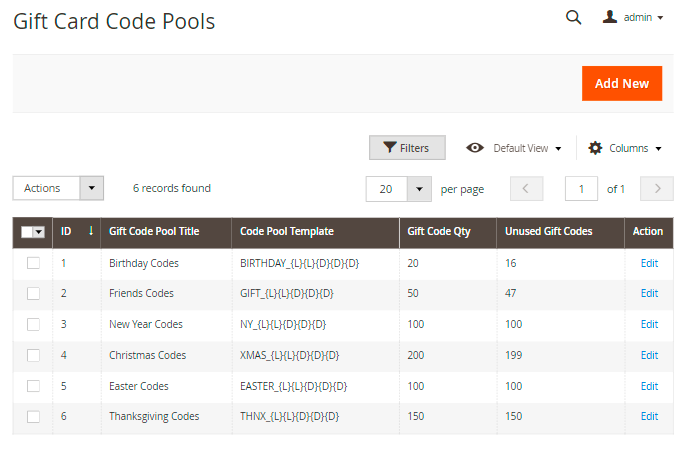Image resolution: width=684 pixels, height=451 pixels.
Task: Toggle the select-all header checkbox
Action: click(x=28, y=232)
